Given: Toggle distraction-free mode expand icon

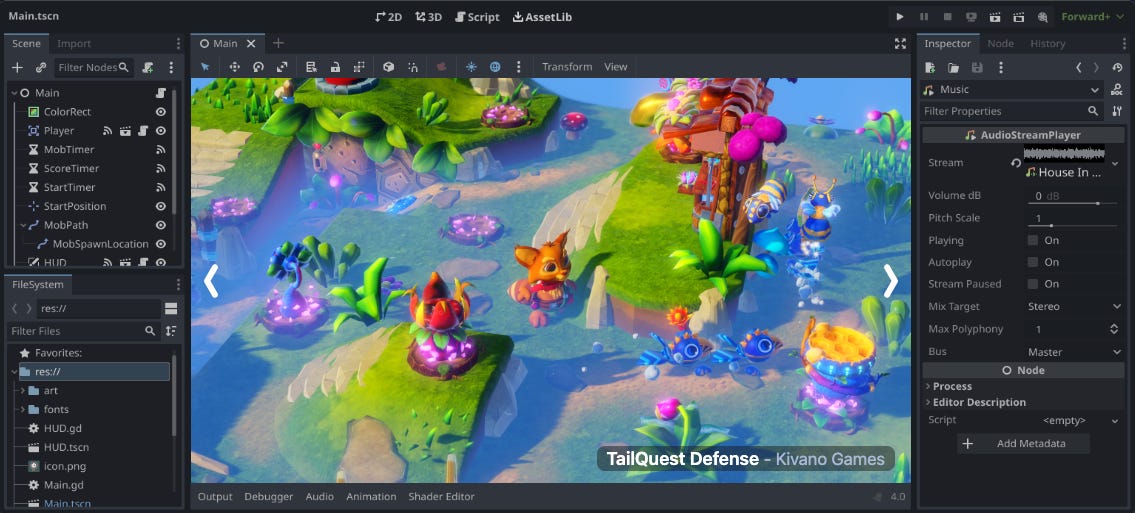Looking at the screenshot, I should pyautogui.click(x=900, y=44).
